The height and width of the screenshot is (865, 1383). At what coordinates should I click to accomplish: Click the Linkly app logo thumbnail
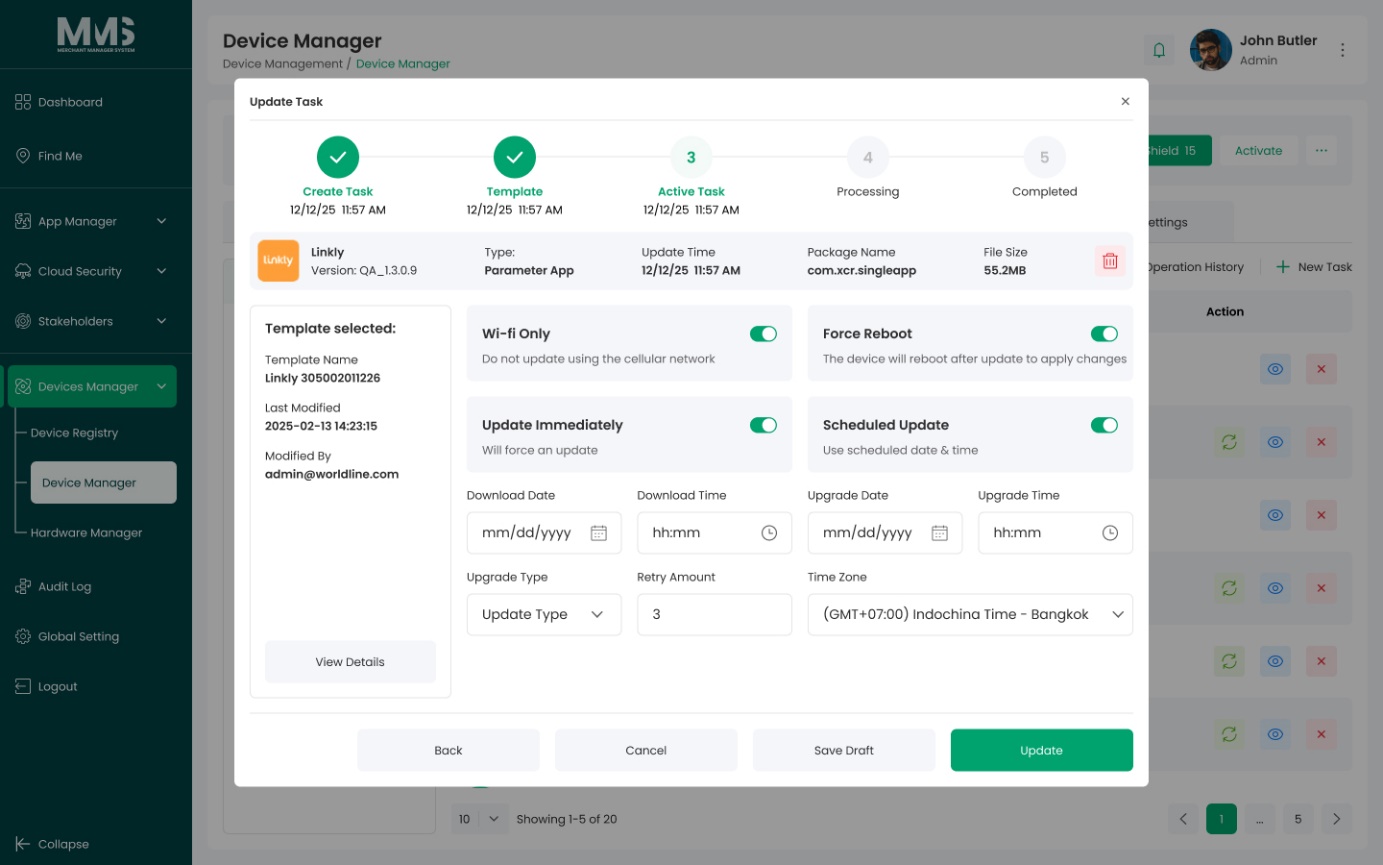(278, 261)
